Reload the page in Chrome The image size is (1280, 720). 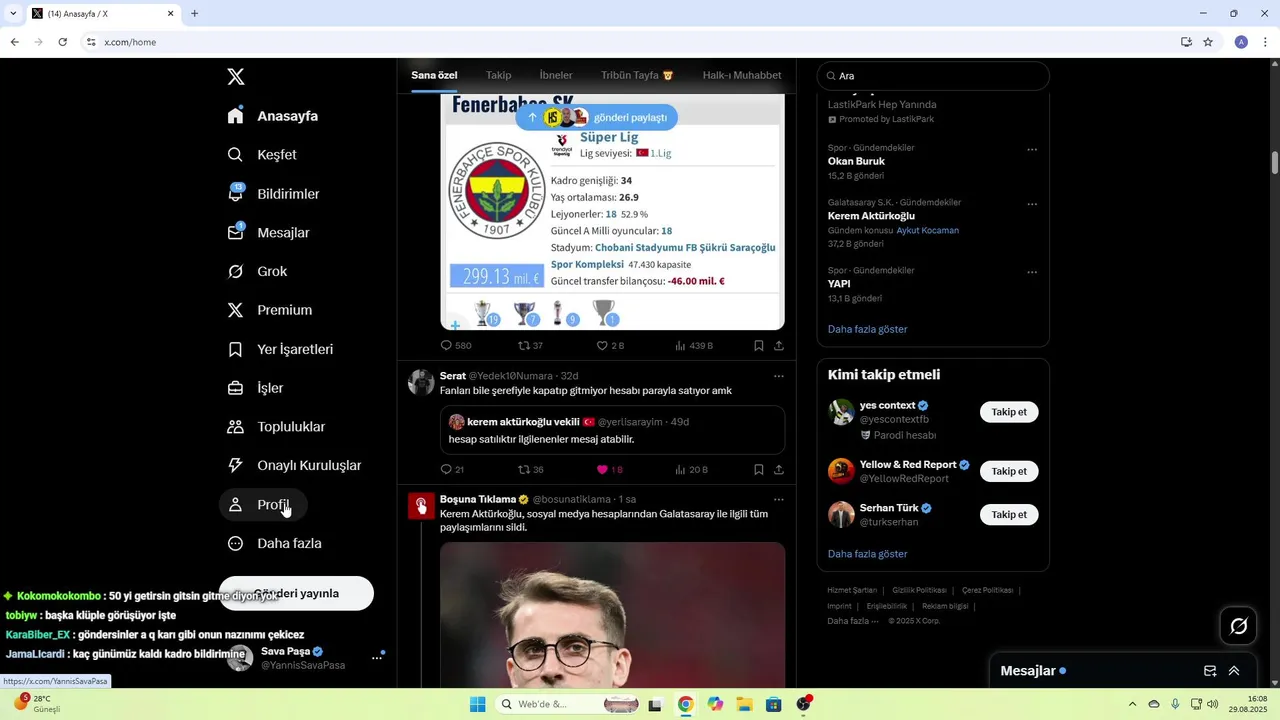click(62, 42)
